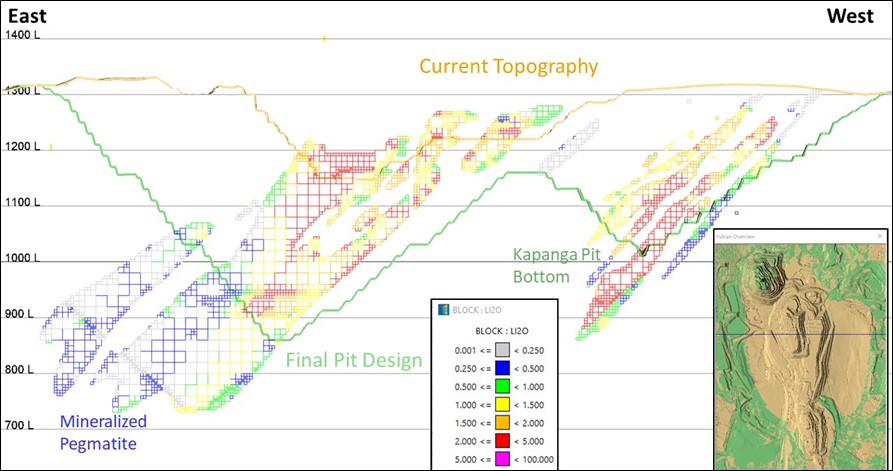Click the East direction label
This screenshot has width=893, height=471.
tap(27, 17)
